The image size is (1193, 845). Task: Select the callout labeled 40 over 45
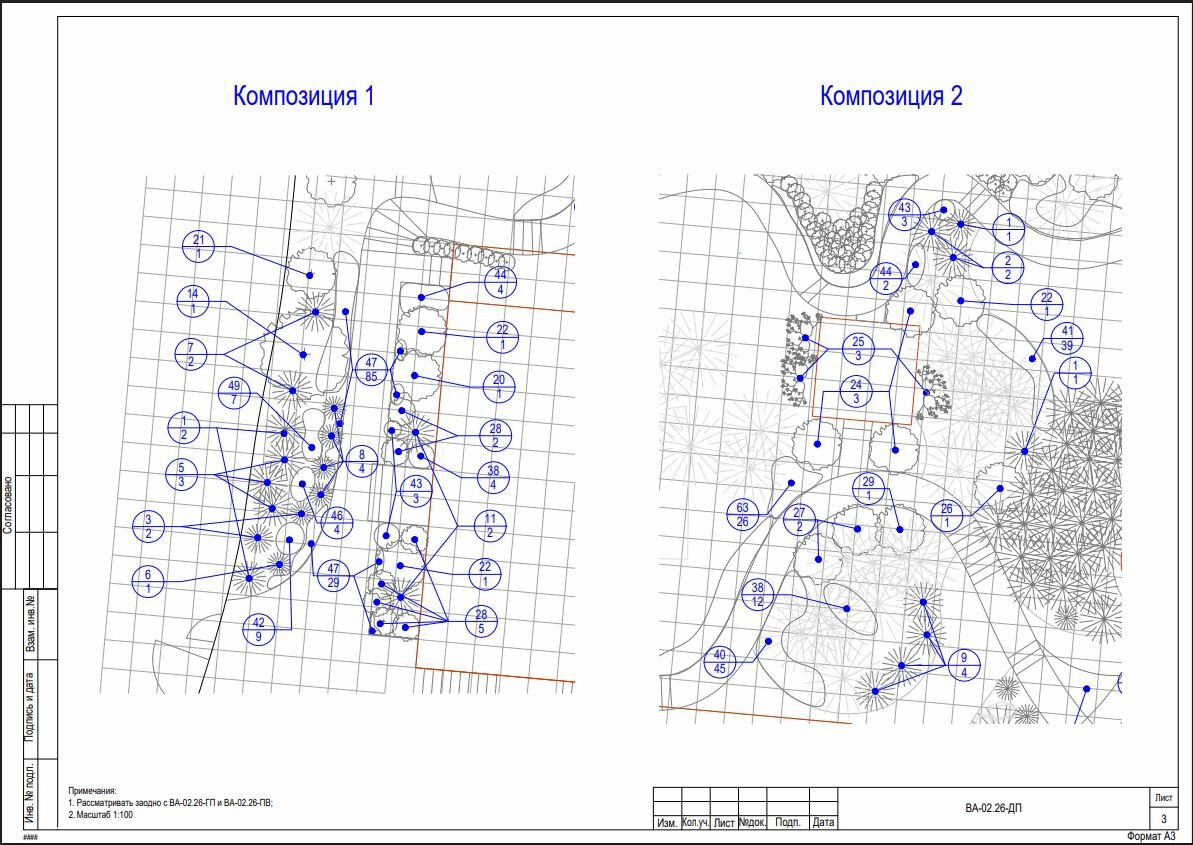[x=720, y=662]
